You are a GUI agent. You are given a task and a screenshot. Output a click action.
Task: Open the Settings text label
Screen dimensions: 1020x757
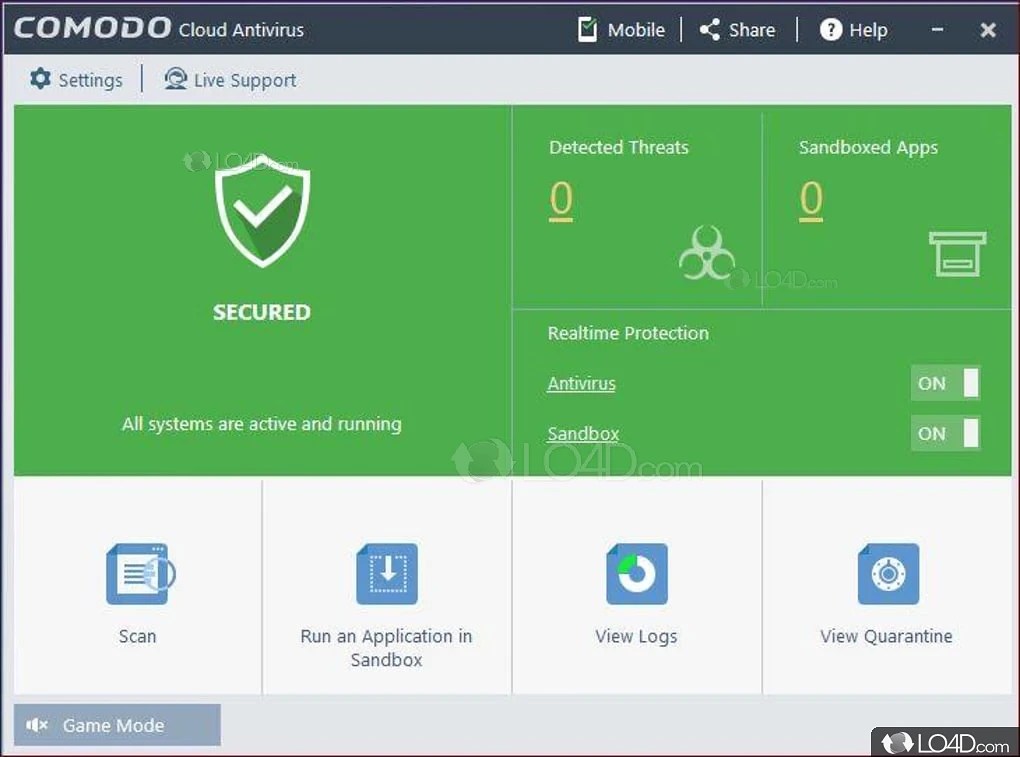pos(90,80)
